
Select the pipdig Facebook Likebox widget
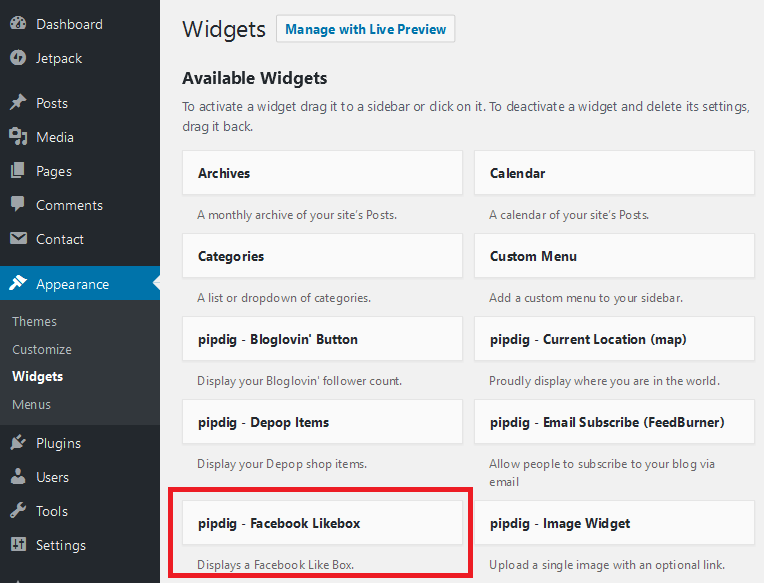pos(322,523)
